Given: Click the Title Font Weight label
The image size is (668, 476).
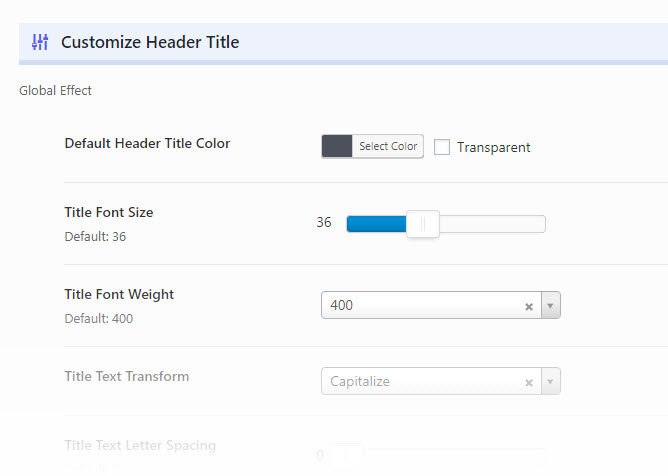Looking at the screenshot, I should [119, 294].
